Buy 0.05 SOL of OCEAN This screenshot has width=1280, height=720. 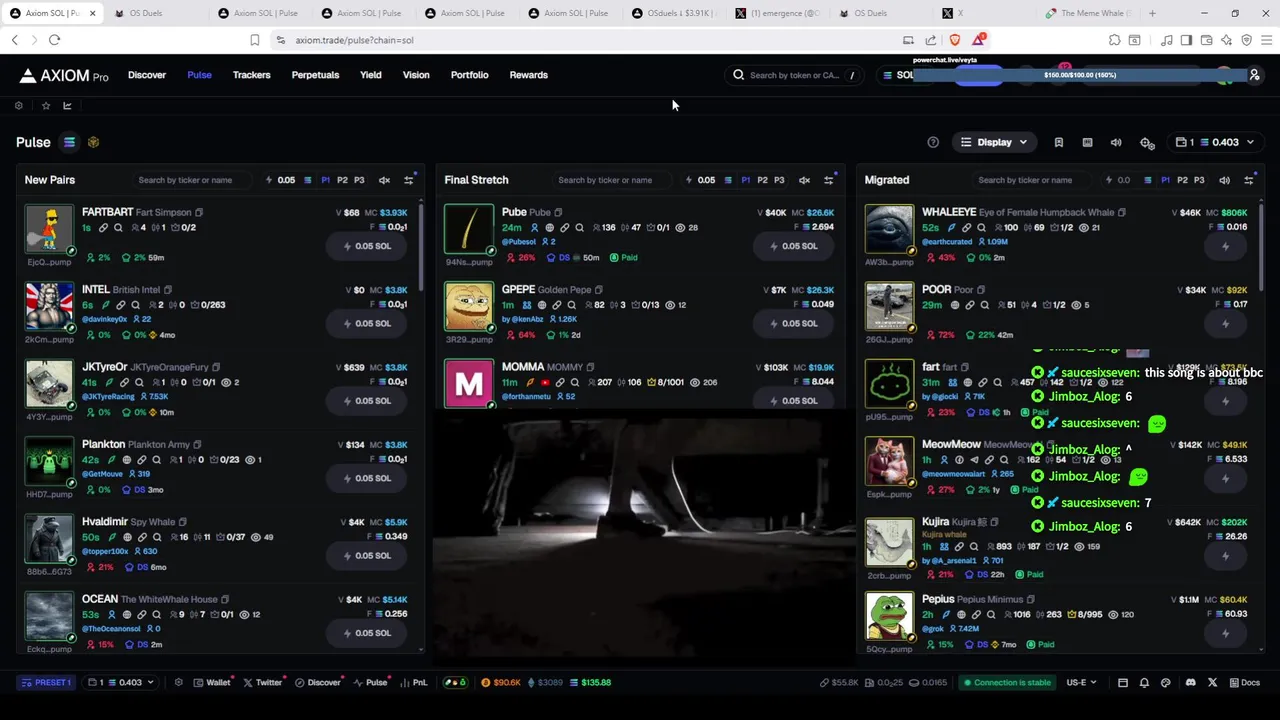(x=367, y=633)
